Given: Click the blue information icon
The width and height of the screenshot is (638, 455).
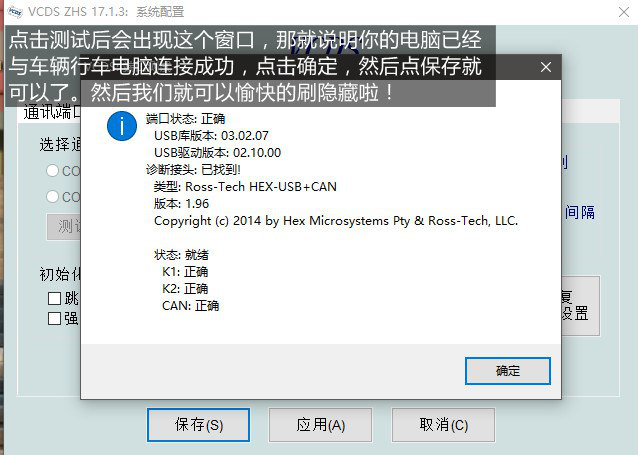Looking at the screenshot, I should 122,126.
